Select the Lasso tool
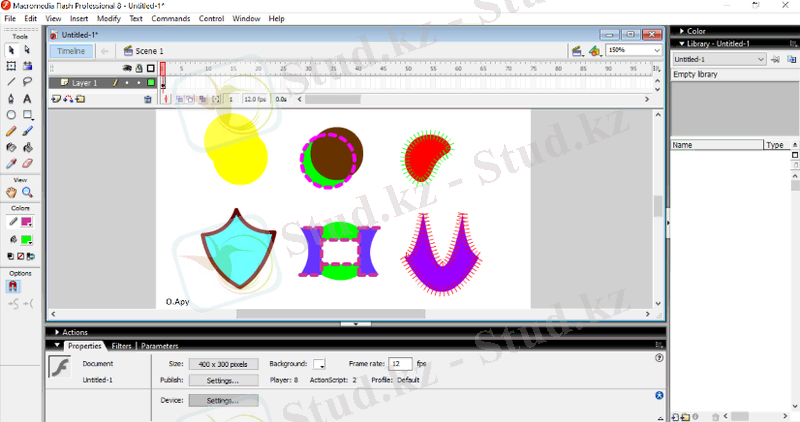 click(x=28, y=82)
